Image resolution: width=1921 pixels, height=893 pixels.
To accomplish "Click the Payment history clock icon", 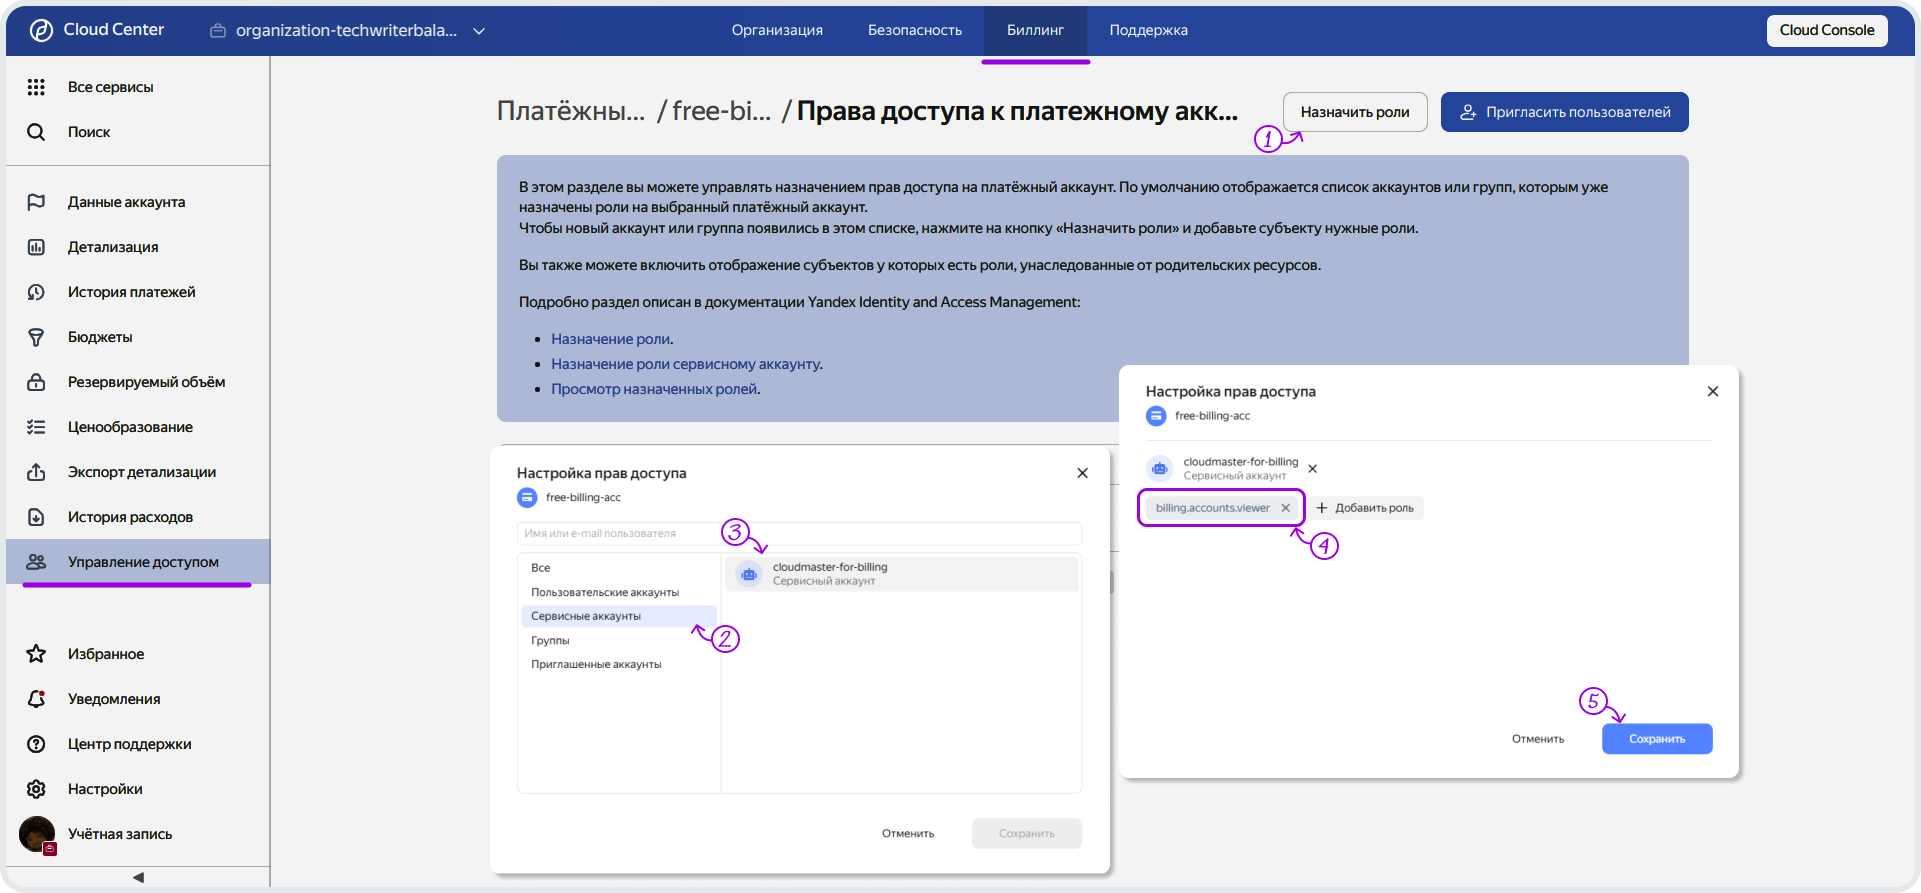I will tap(36, 292).
